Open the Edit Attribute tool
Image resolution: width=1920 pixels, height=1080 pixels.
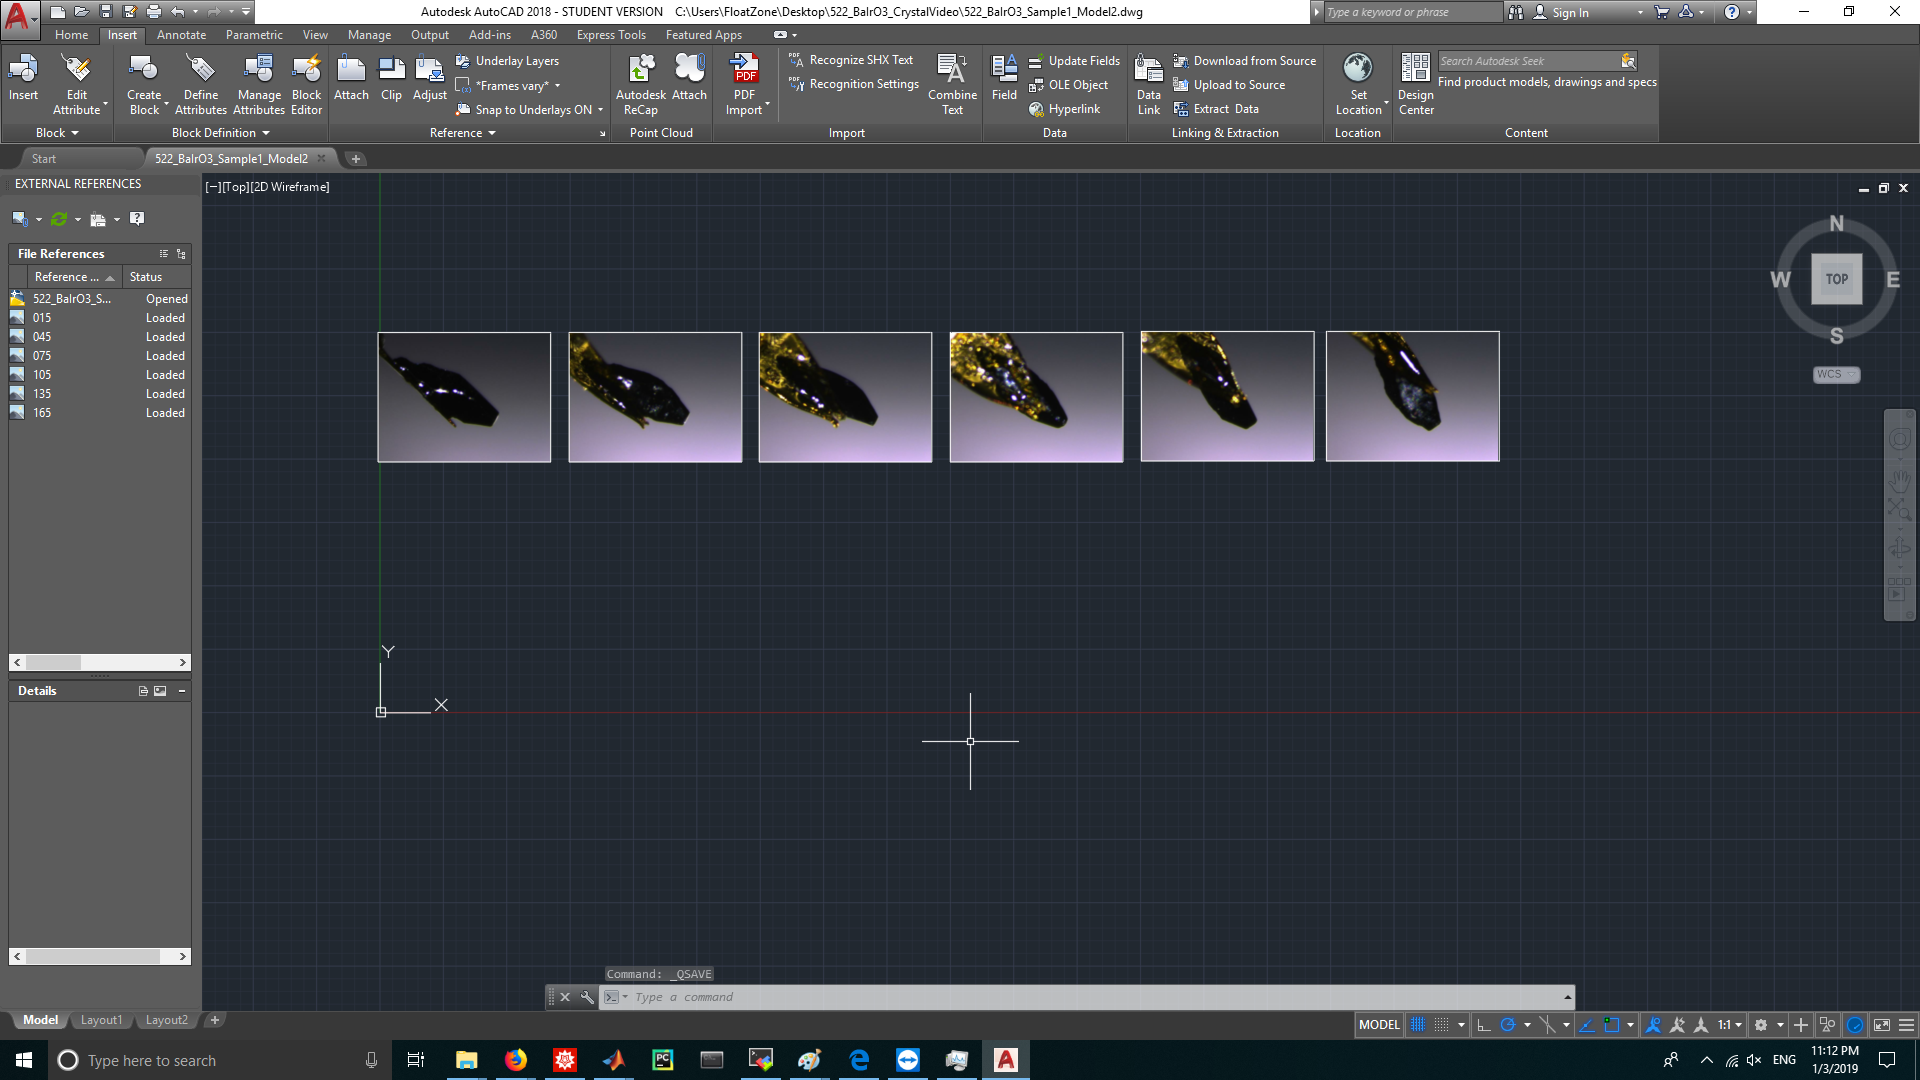(77, 85)
